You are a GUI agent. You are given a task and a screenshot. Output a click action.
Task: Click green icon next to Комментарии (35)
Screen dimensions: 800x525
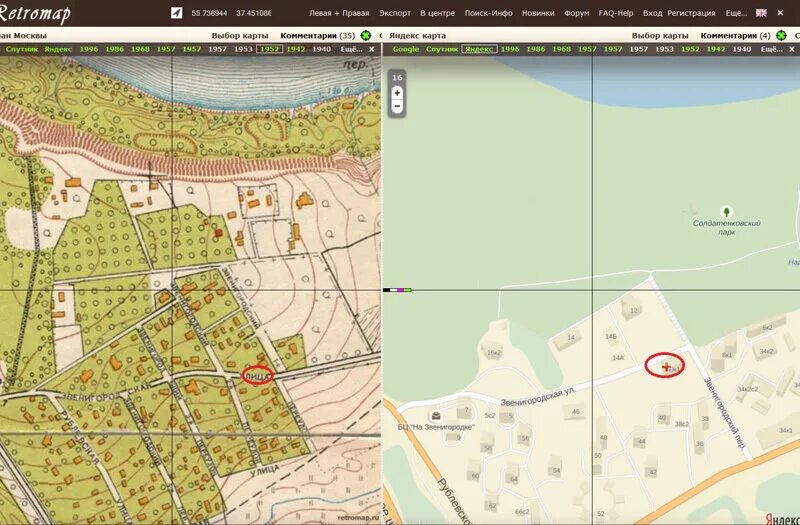(365, 36)
